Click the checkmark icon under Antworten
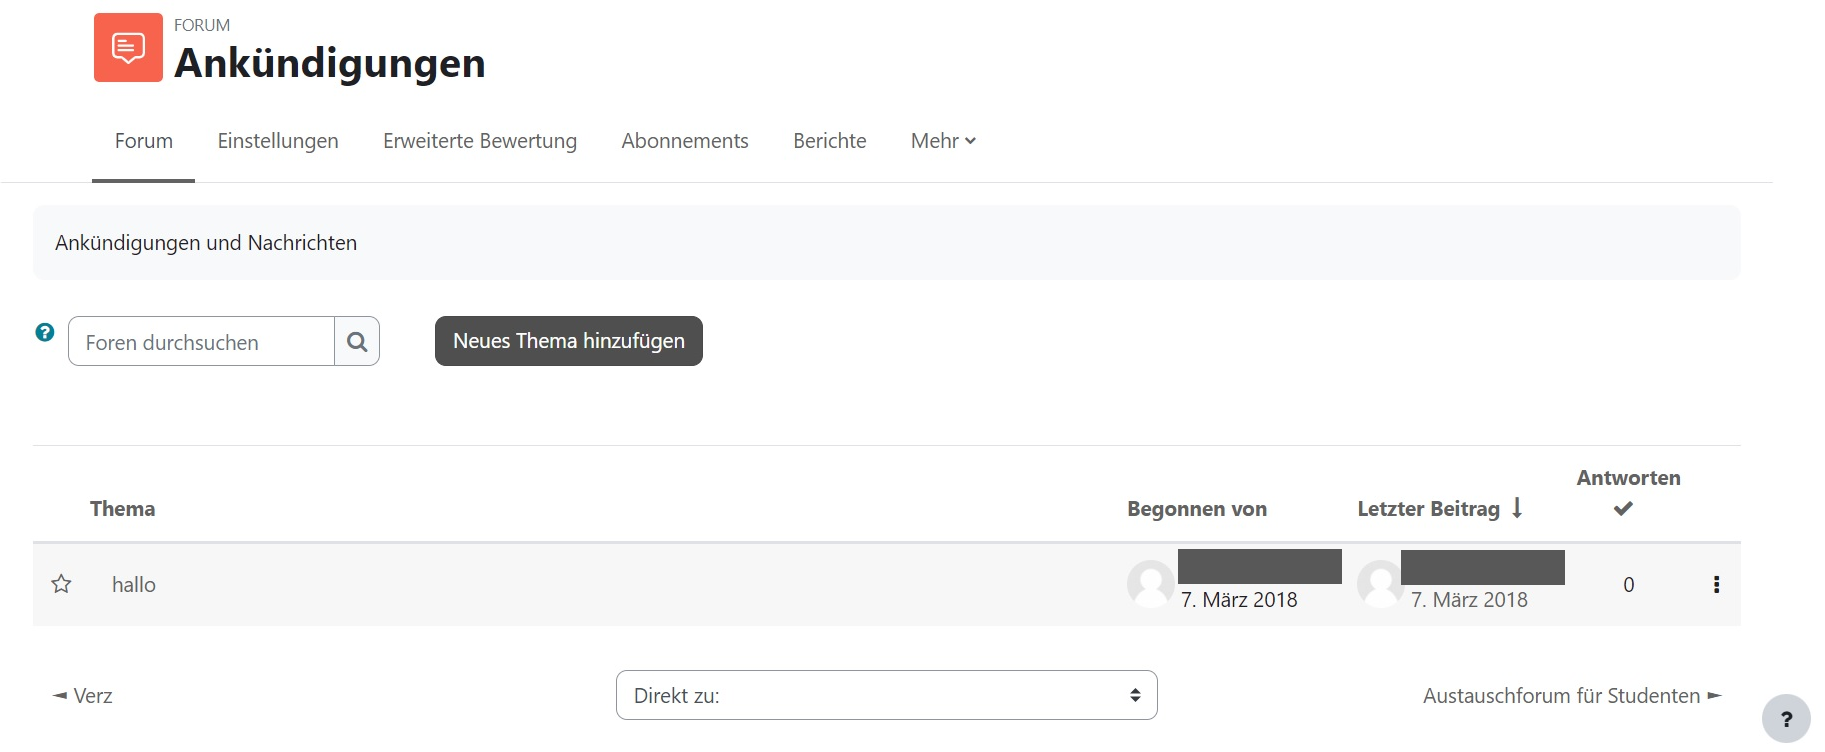 coord(1623,509)
